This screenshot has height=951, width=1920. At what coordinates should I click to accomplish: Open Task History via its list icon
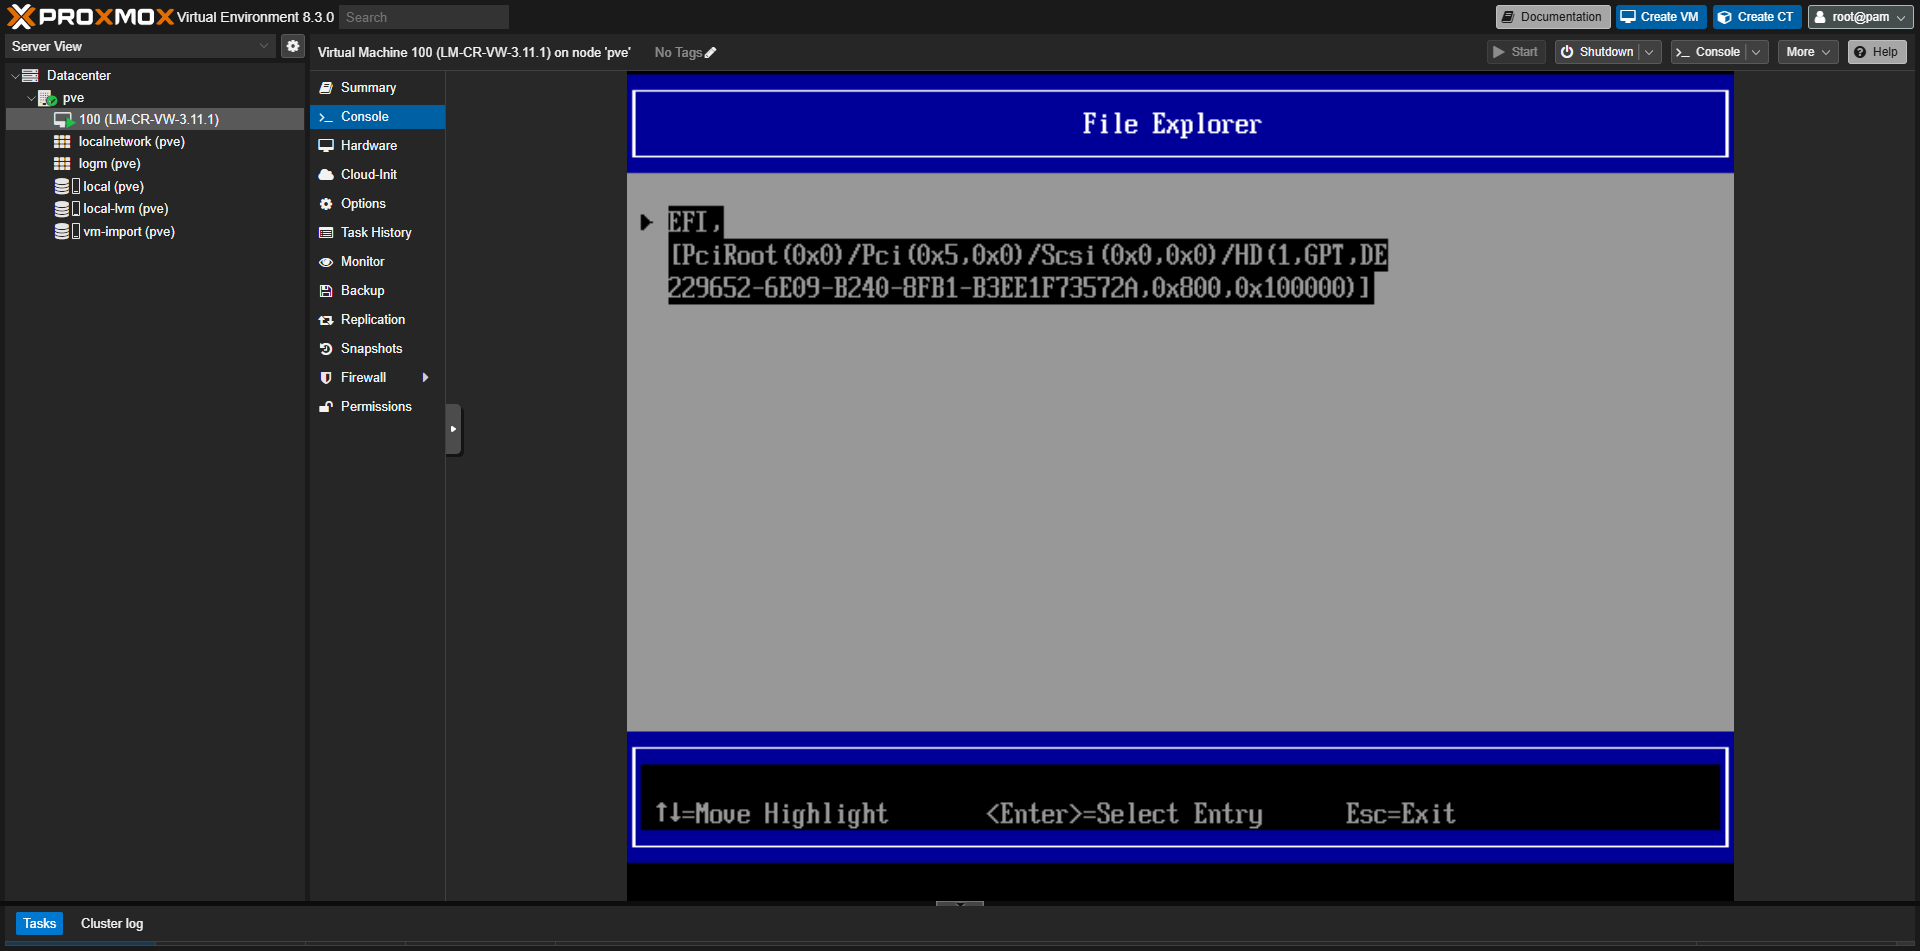pyautogui.click(x=326, y=232)
